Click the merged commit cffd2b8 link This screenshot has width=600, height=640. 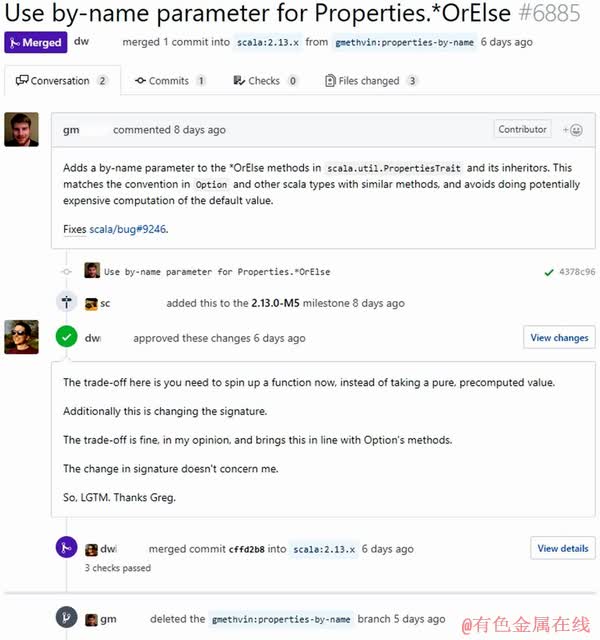tap(247, 549)
